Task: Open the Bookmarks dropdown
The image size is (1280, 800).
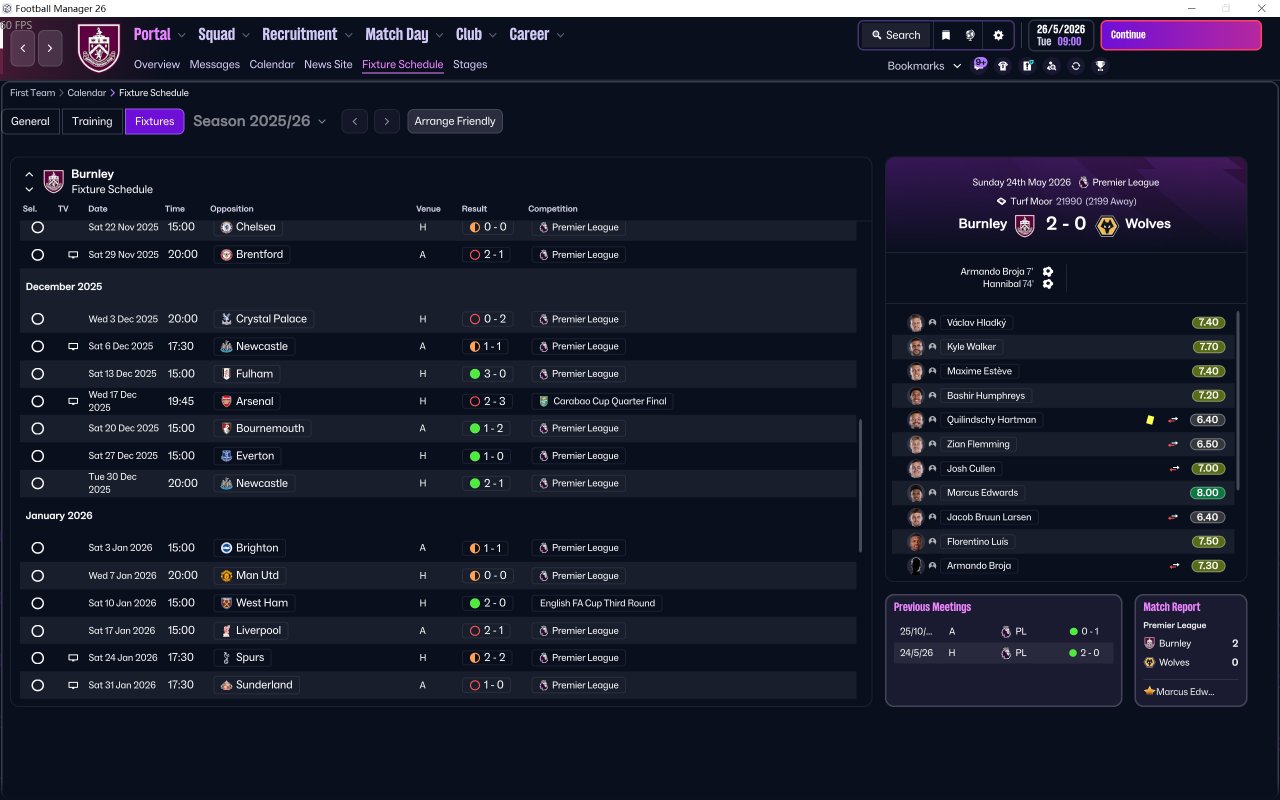Action: click(925, 66)
